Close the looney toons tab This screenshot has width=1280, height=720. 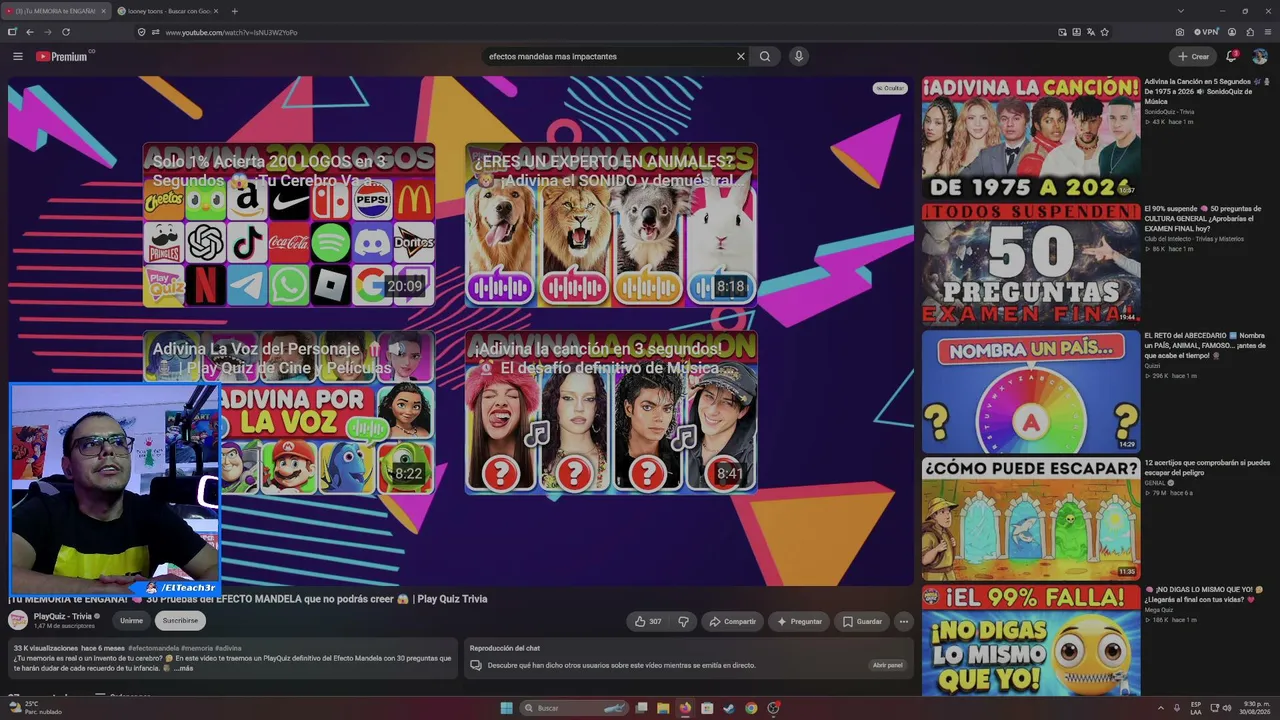pos(216,11)
